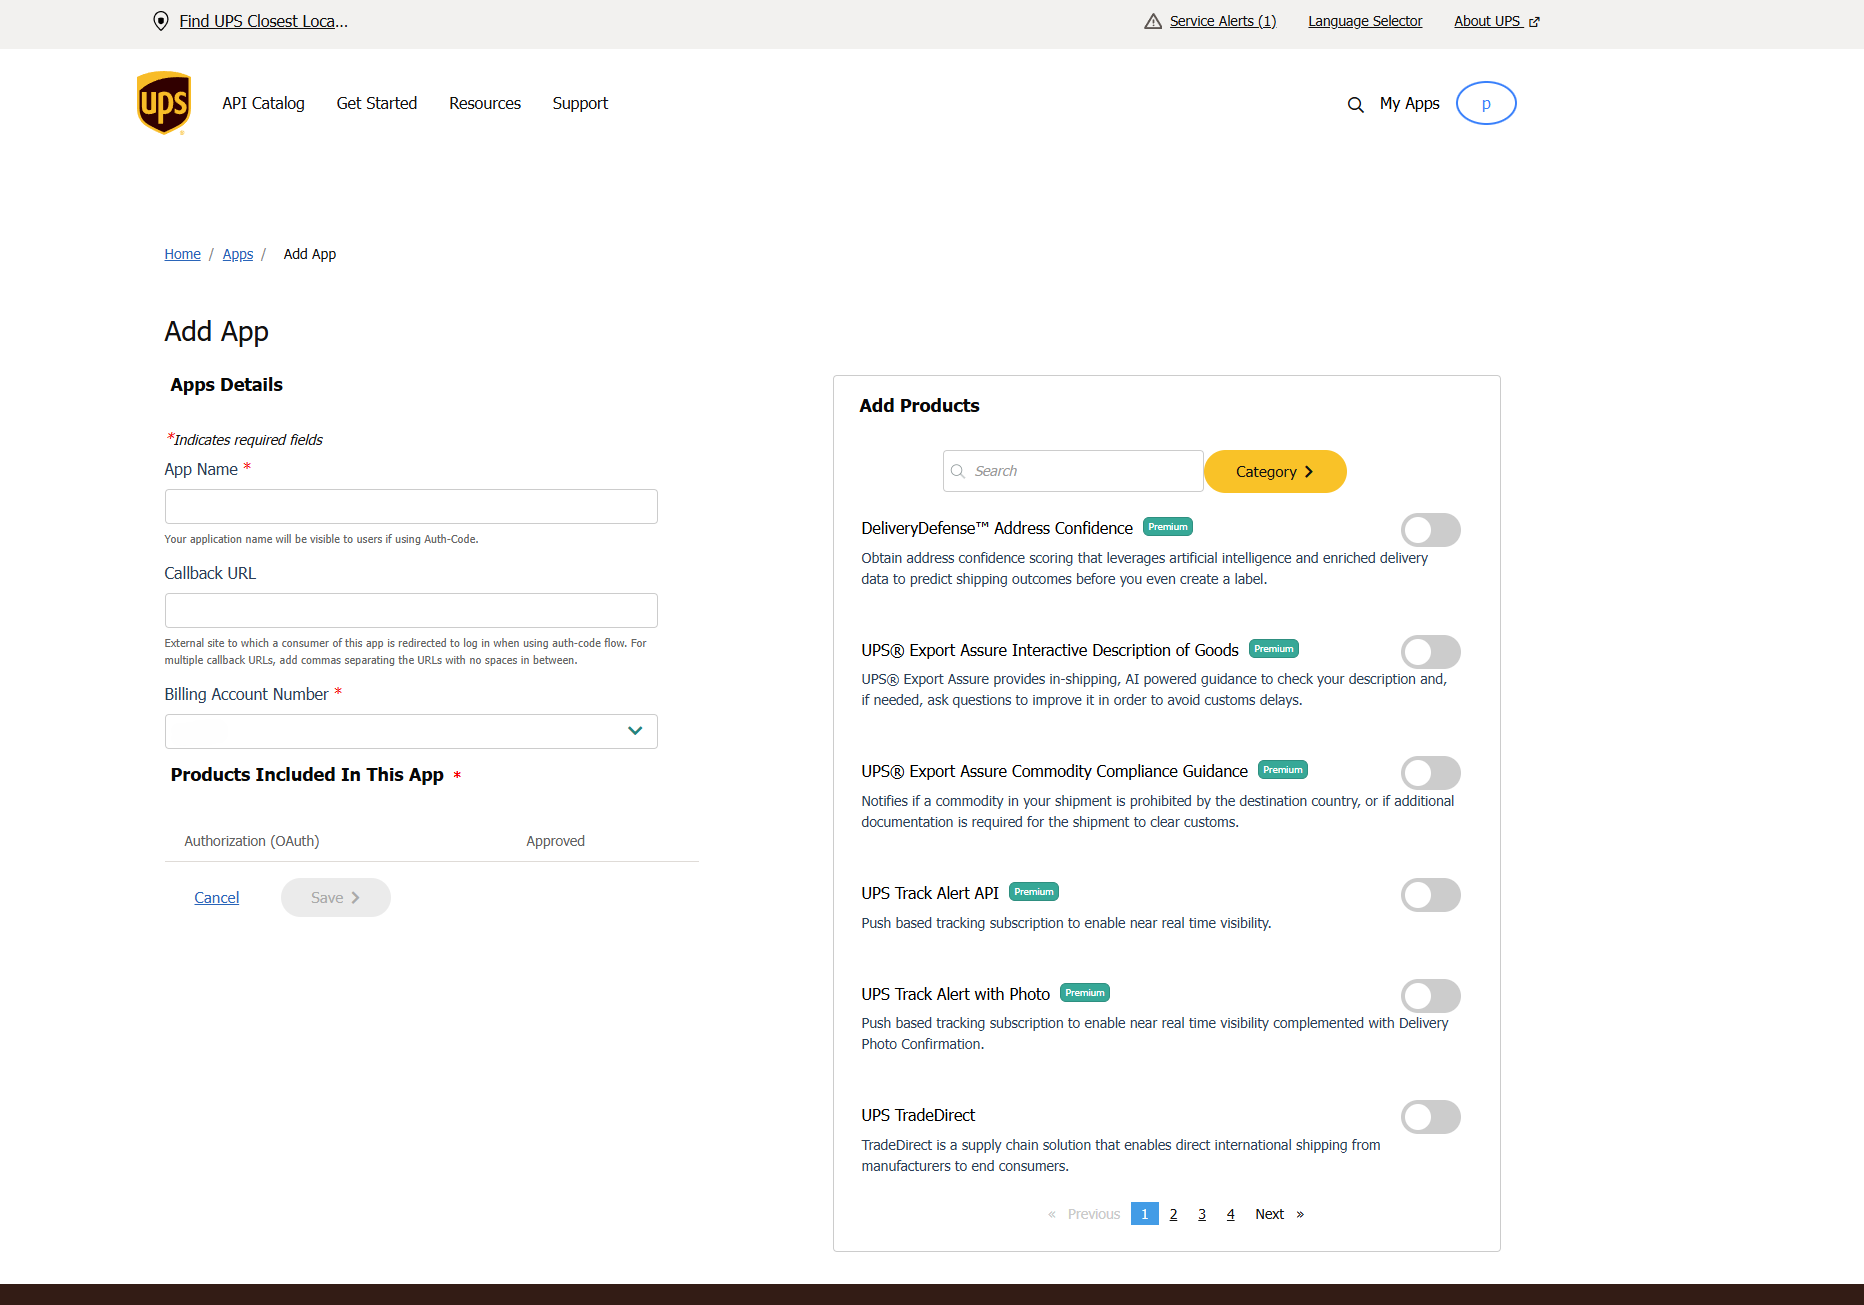
Task: Open the Resources menu
Action: pyautogui.click(x=485, y=103)
